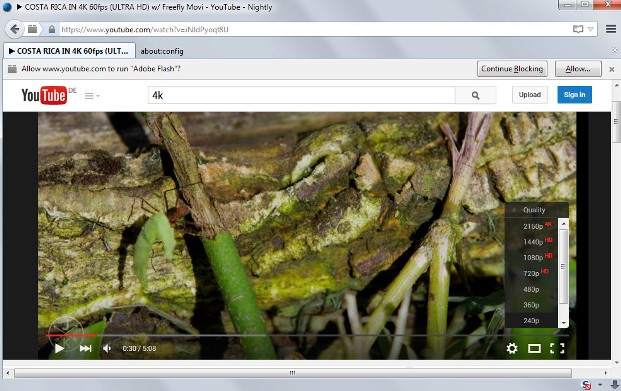Viewport: 621px width, 391px height.
Task: Choose 480p quality option
Action: pos(531,290)
